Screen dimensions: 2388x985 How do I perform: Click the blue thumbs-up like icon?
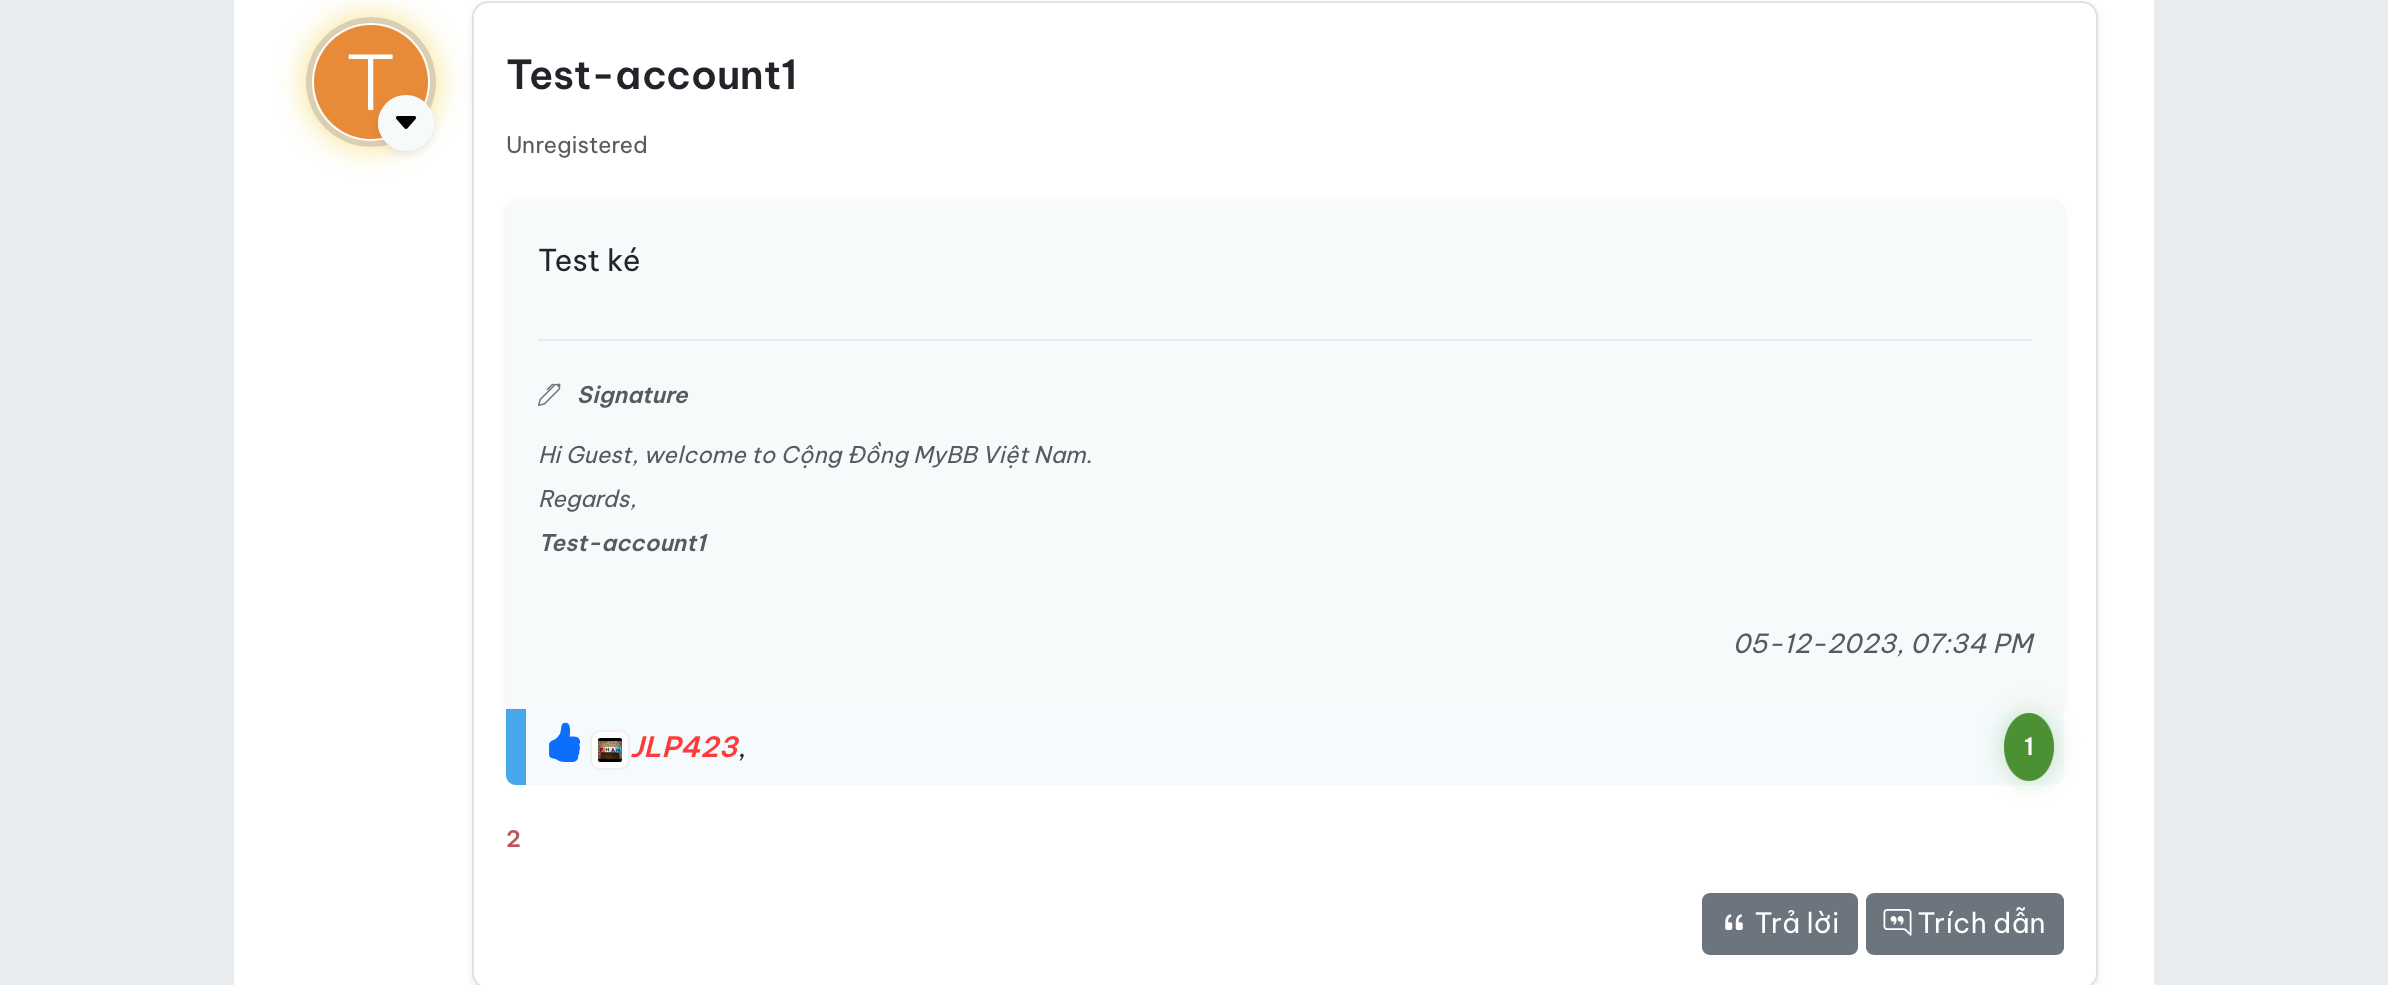(564, 744)
